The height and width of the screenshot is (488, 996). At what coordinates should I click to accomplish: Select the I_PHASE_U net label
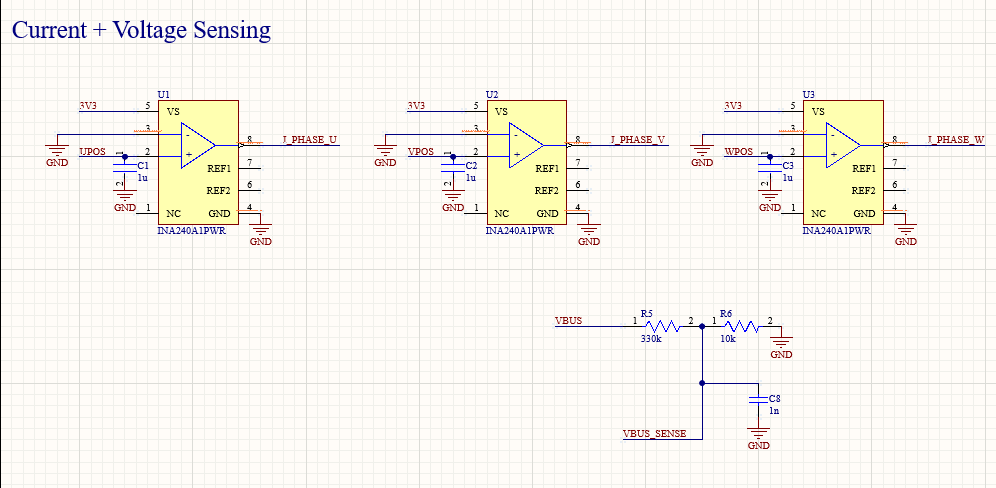(x=309, y=140)
